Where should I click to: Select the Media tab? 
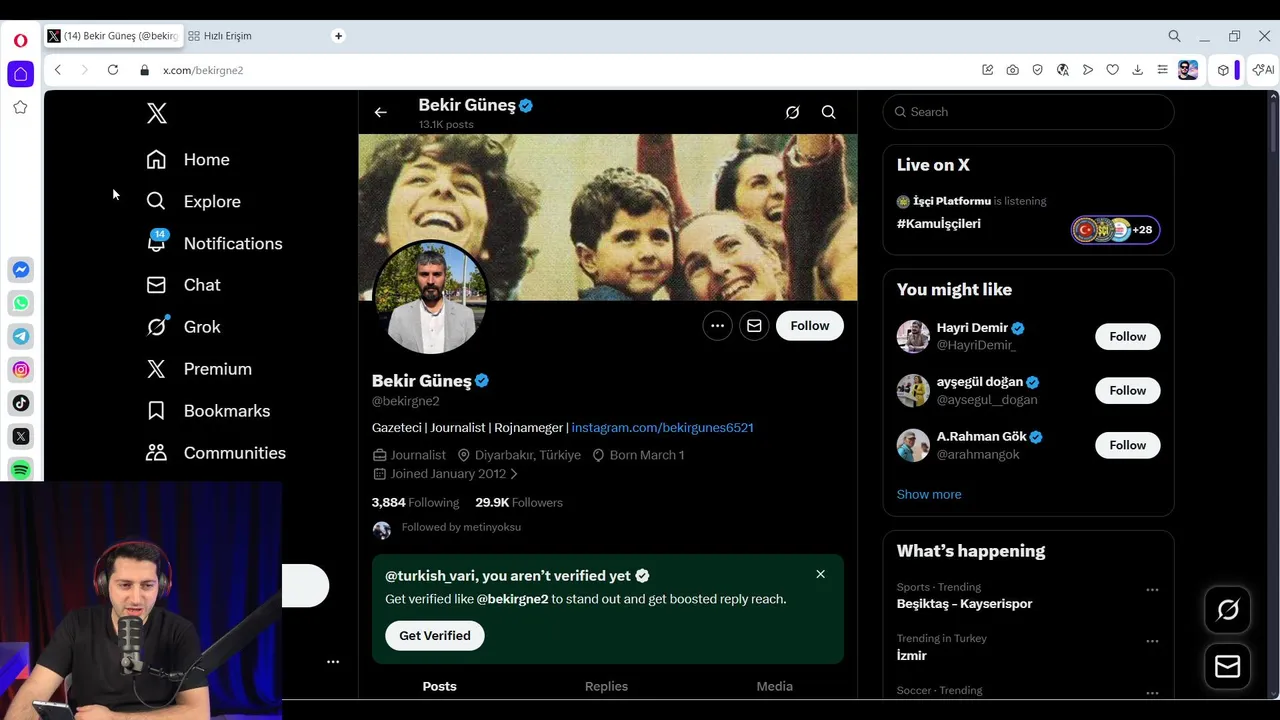(774, 686)
